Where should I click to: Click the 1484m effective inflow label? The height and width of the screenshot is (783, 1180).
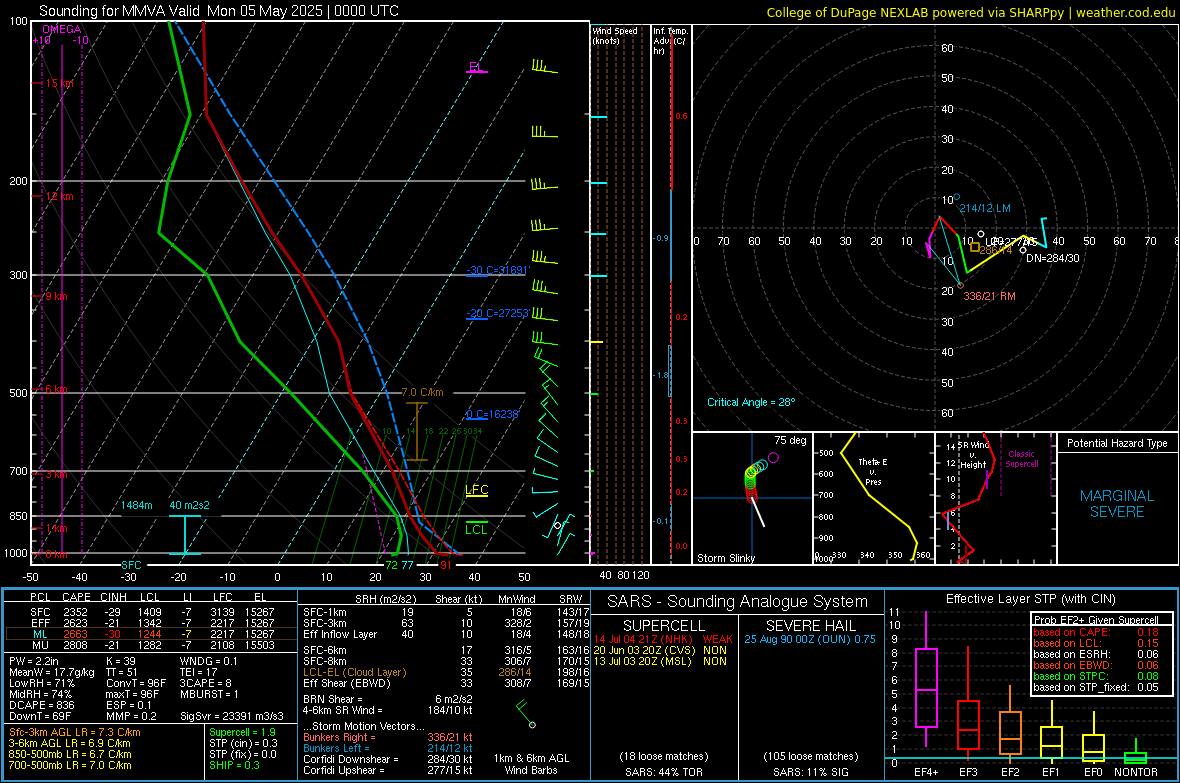[x=137, y=505]
